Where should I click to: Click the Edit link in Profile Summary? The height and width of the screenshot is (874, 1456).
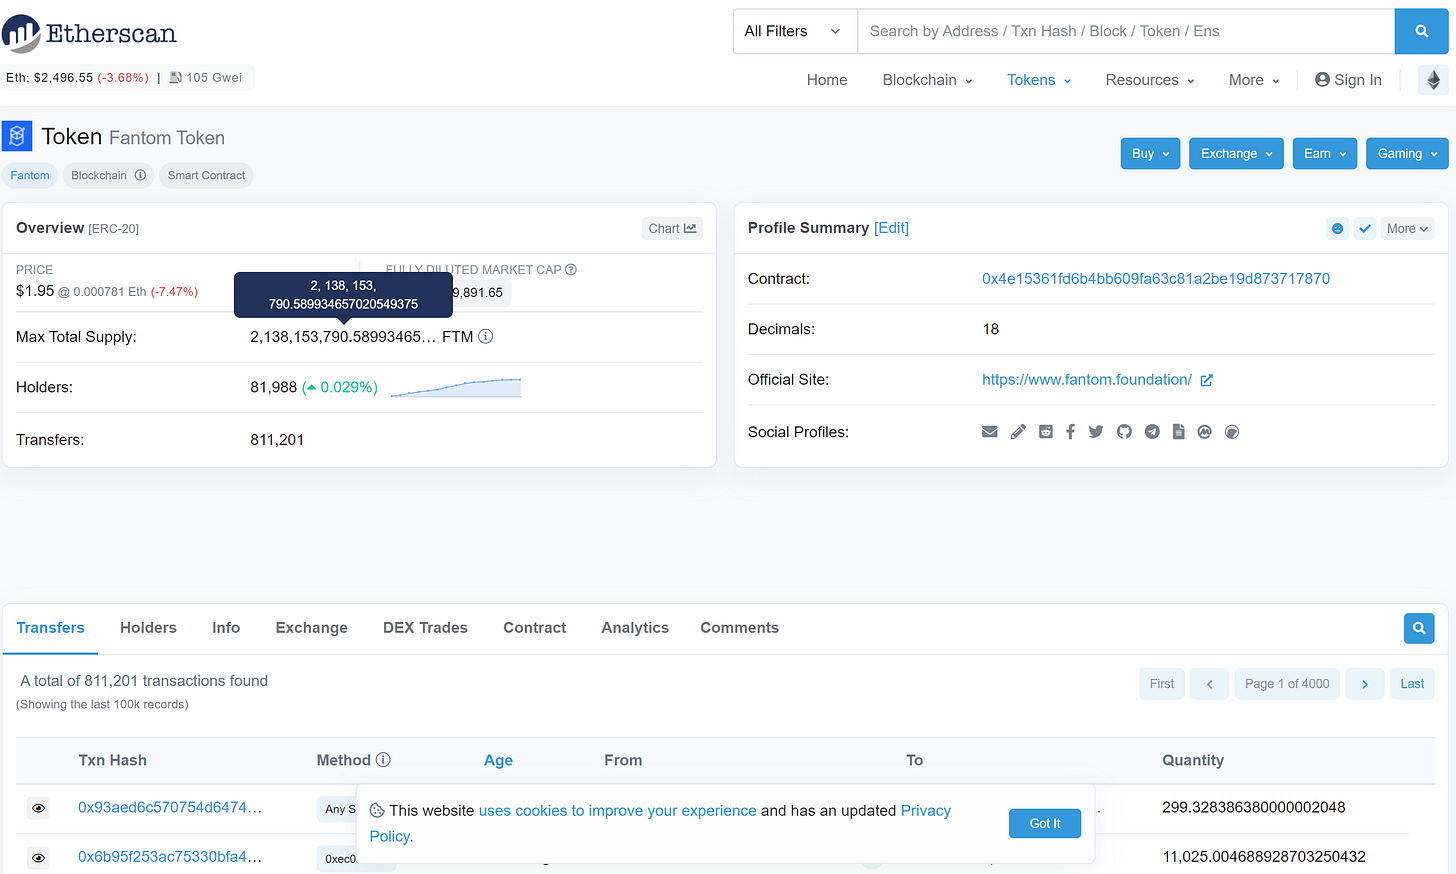pos(891,228)
